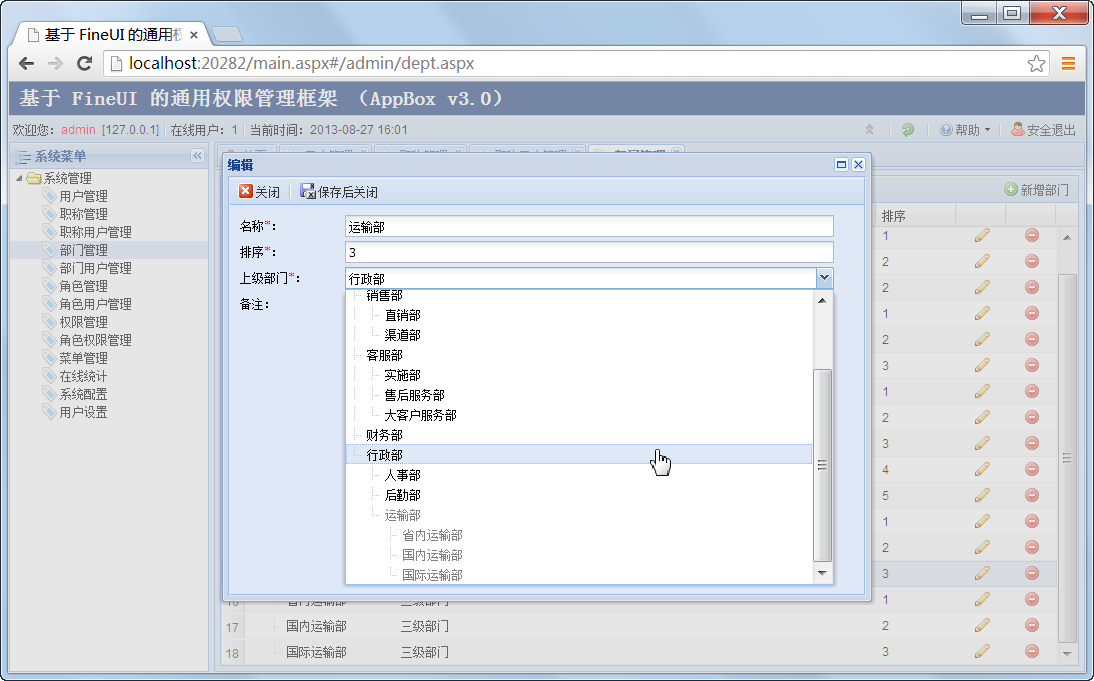Image resolution: width=1094 pixels, height=681 pixels.
Task: Maximize the 编辑 dialog window
Action: 841,165
